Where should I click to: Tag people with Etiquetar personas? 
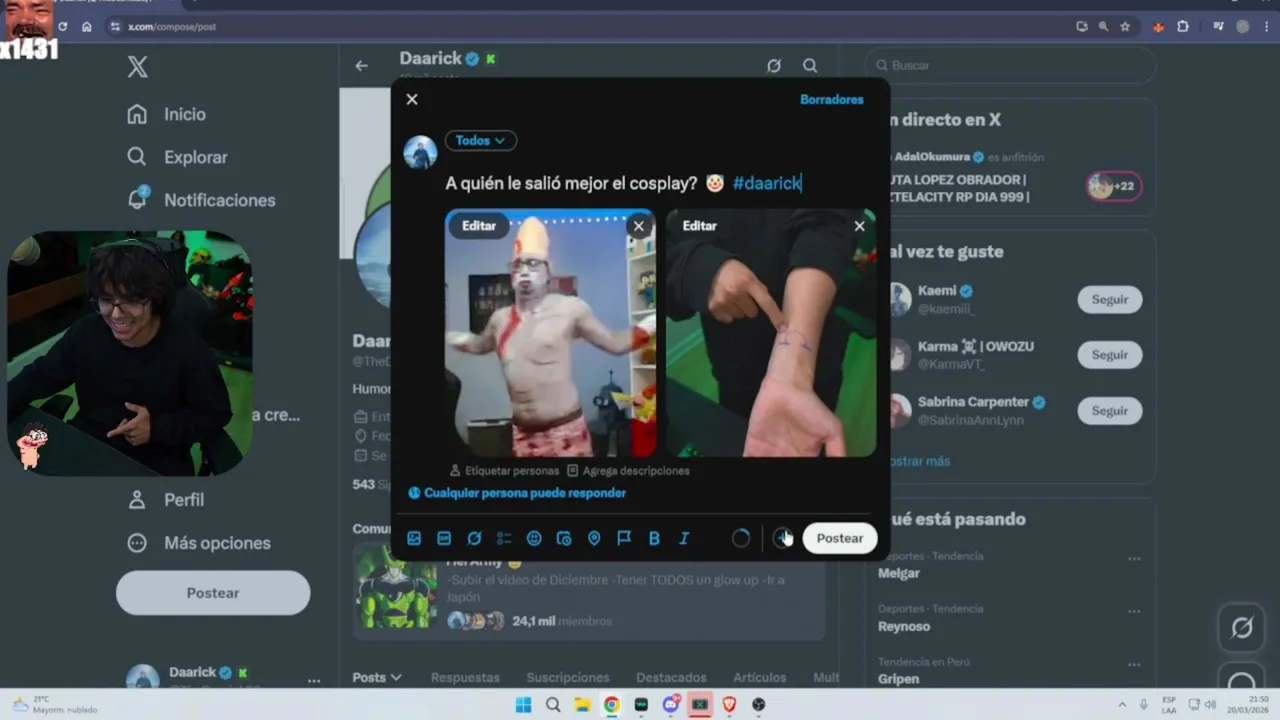[504, 470]
